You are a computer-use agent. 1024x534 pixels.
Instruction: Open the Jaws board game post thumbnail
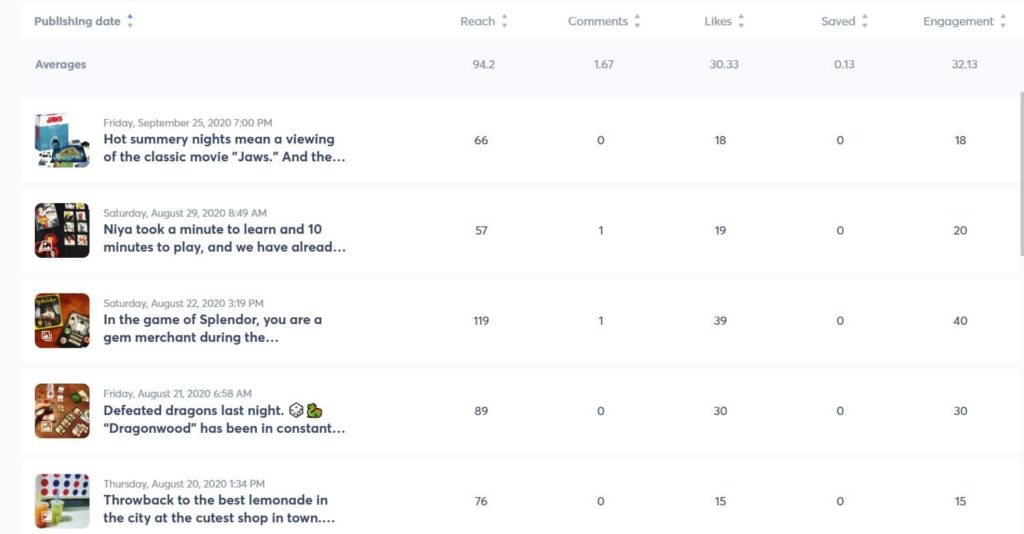(62, 140)
